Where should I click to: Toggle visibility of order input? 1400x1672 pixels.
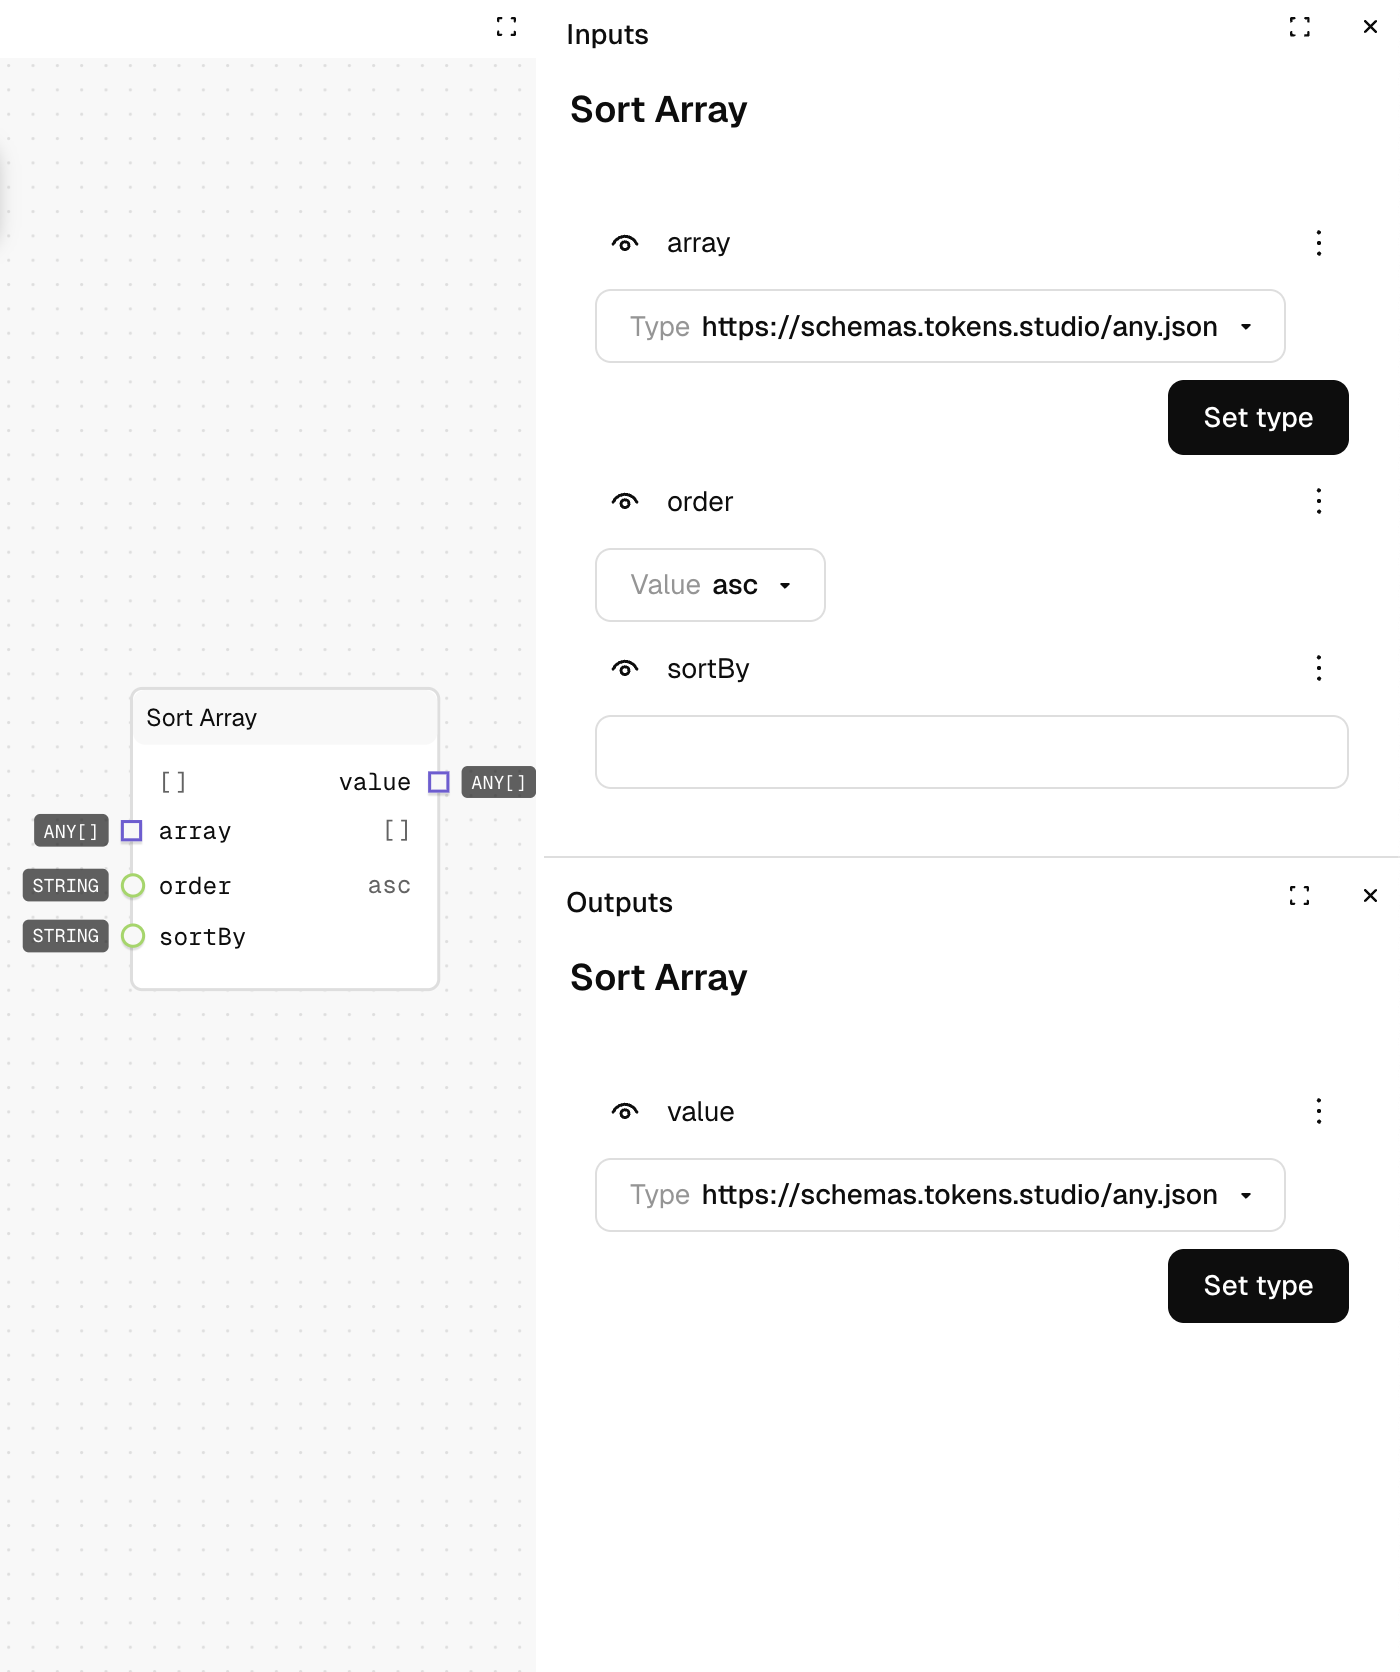[625, 502]
